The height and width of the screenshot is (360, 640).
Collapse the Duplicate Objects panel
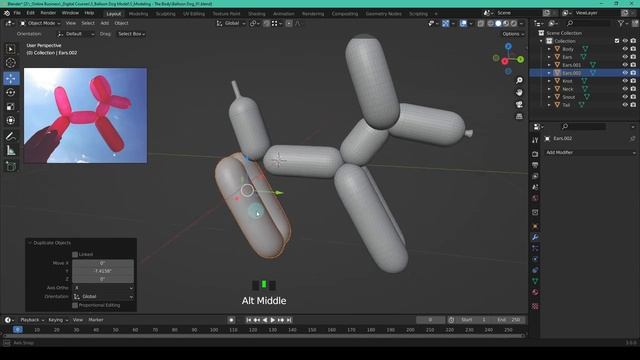point(30,243)
